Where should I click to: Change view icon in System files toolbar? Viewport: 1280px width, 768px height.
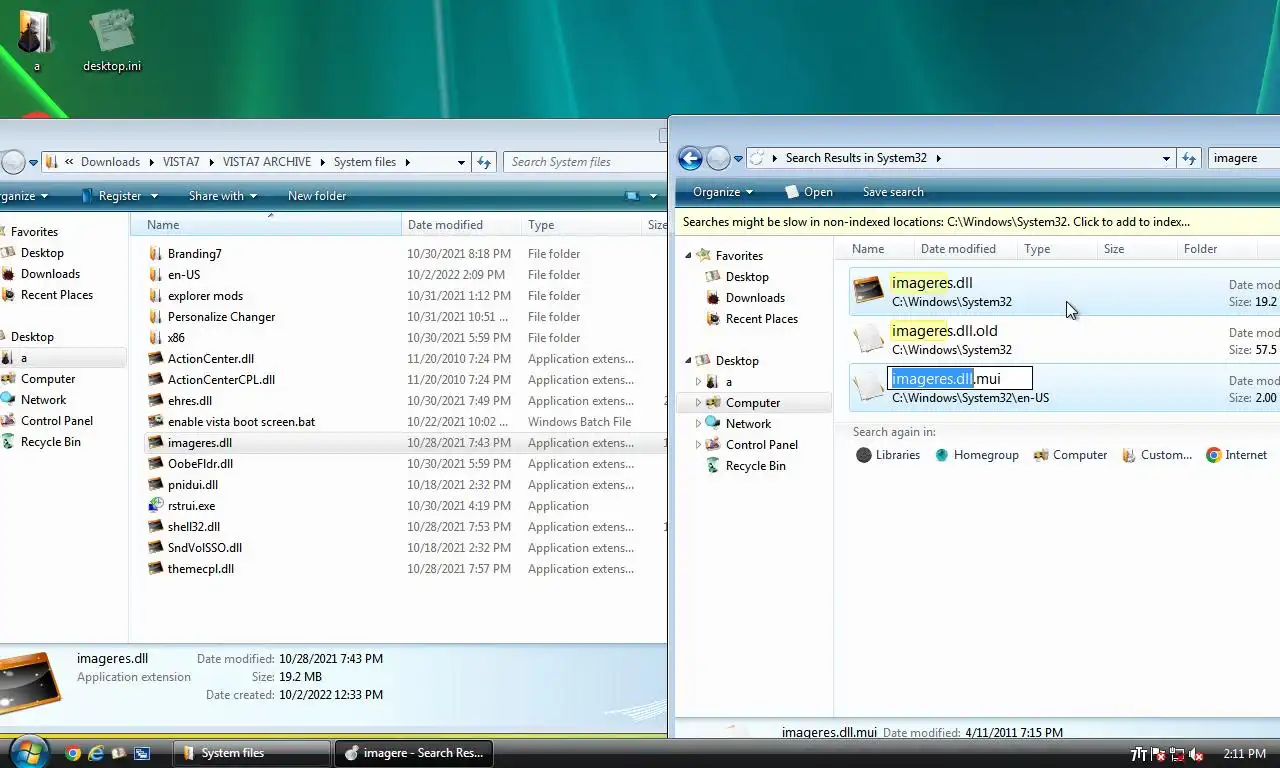click(632, 196)
